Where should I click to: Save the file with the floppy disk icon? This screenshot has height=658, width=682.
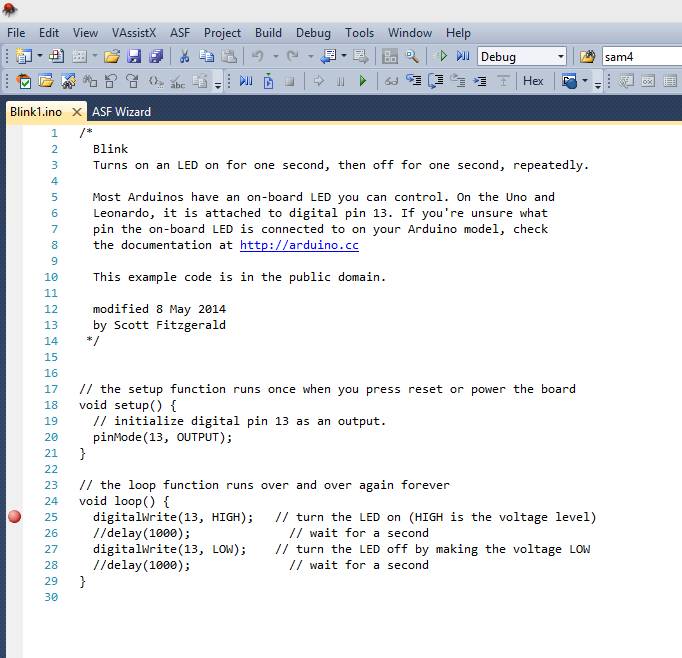134,57
